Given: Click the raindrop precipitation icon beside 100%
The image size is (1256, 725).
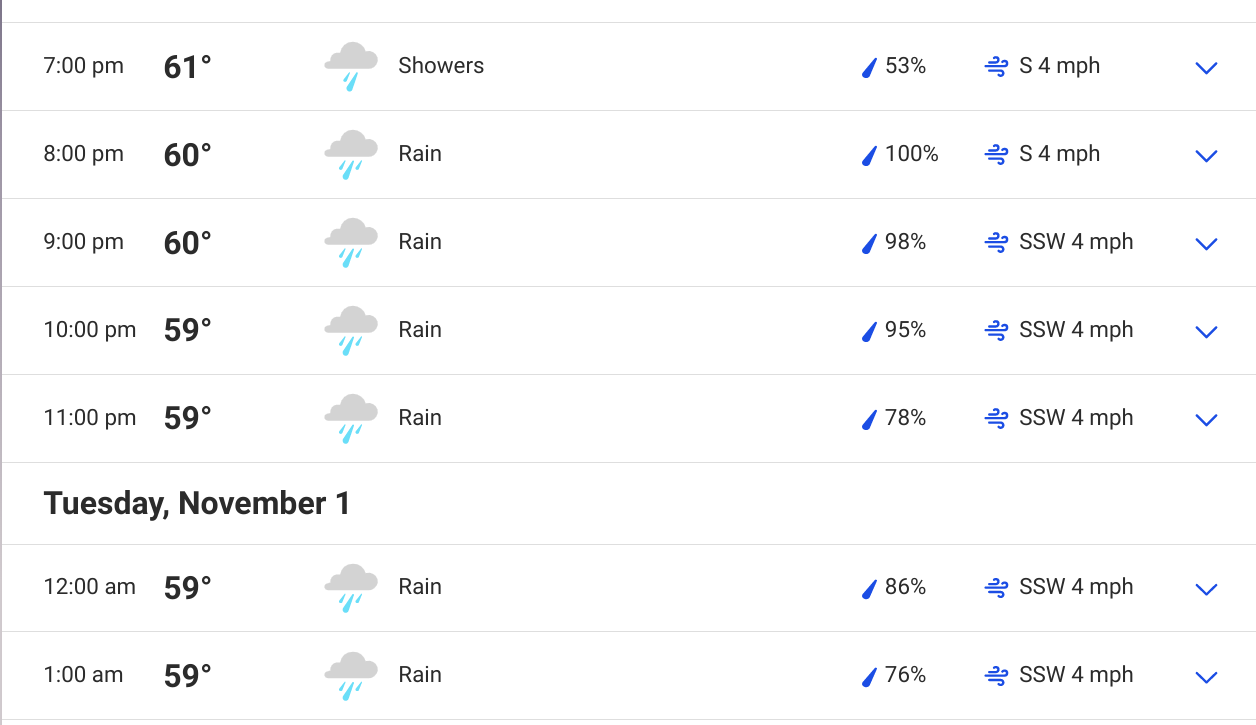Looking at the screenshot, I should pyautogui.click(x=869, y=155).
